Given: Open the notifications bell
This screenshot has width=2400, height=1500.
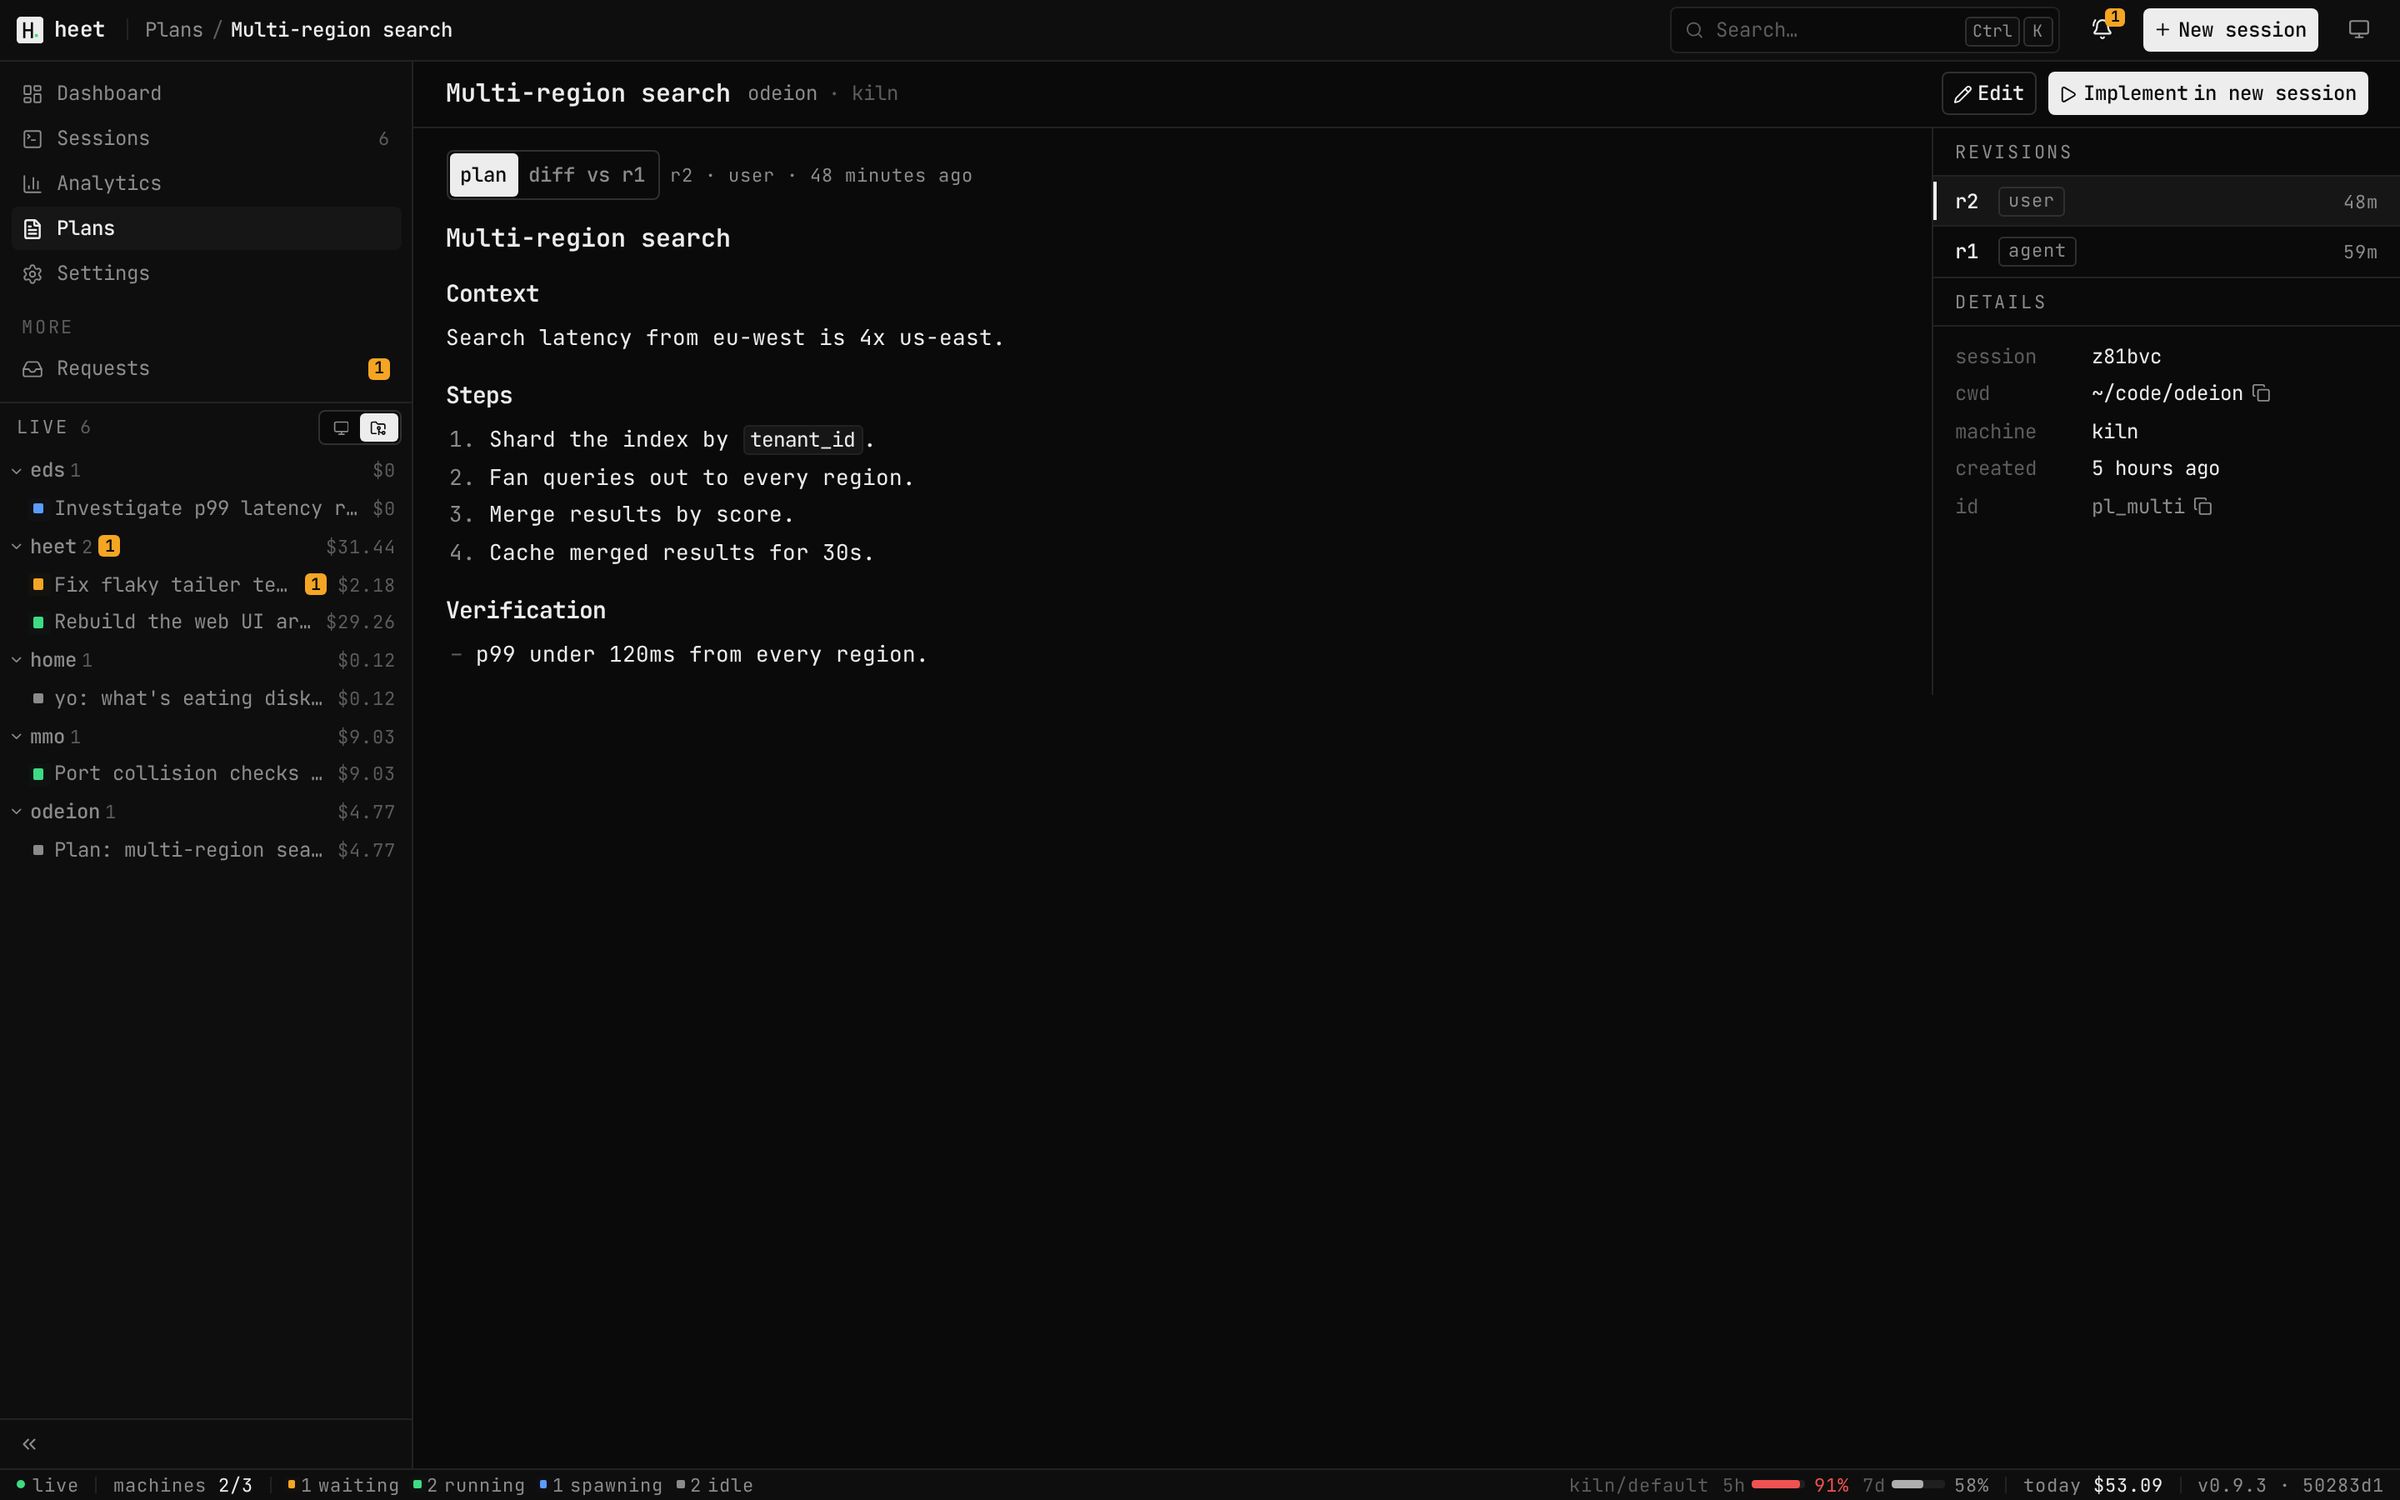Looking at the screenshot, I should pos(2102,30).
